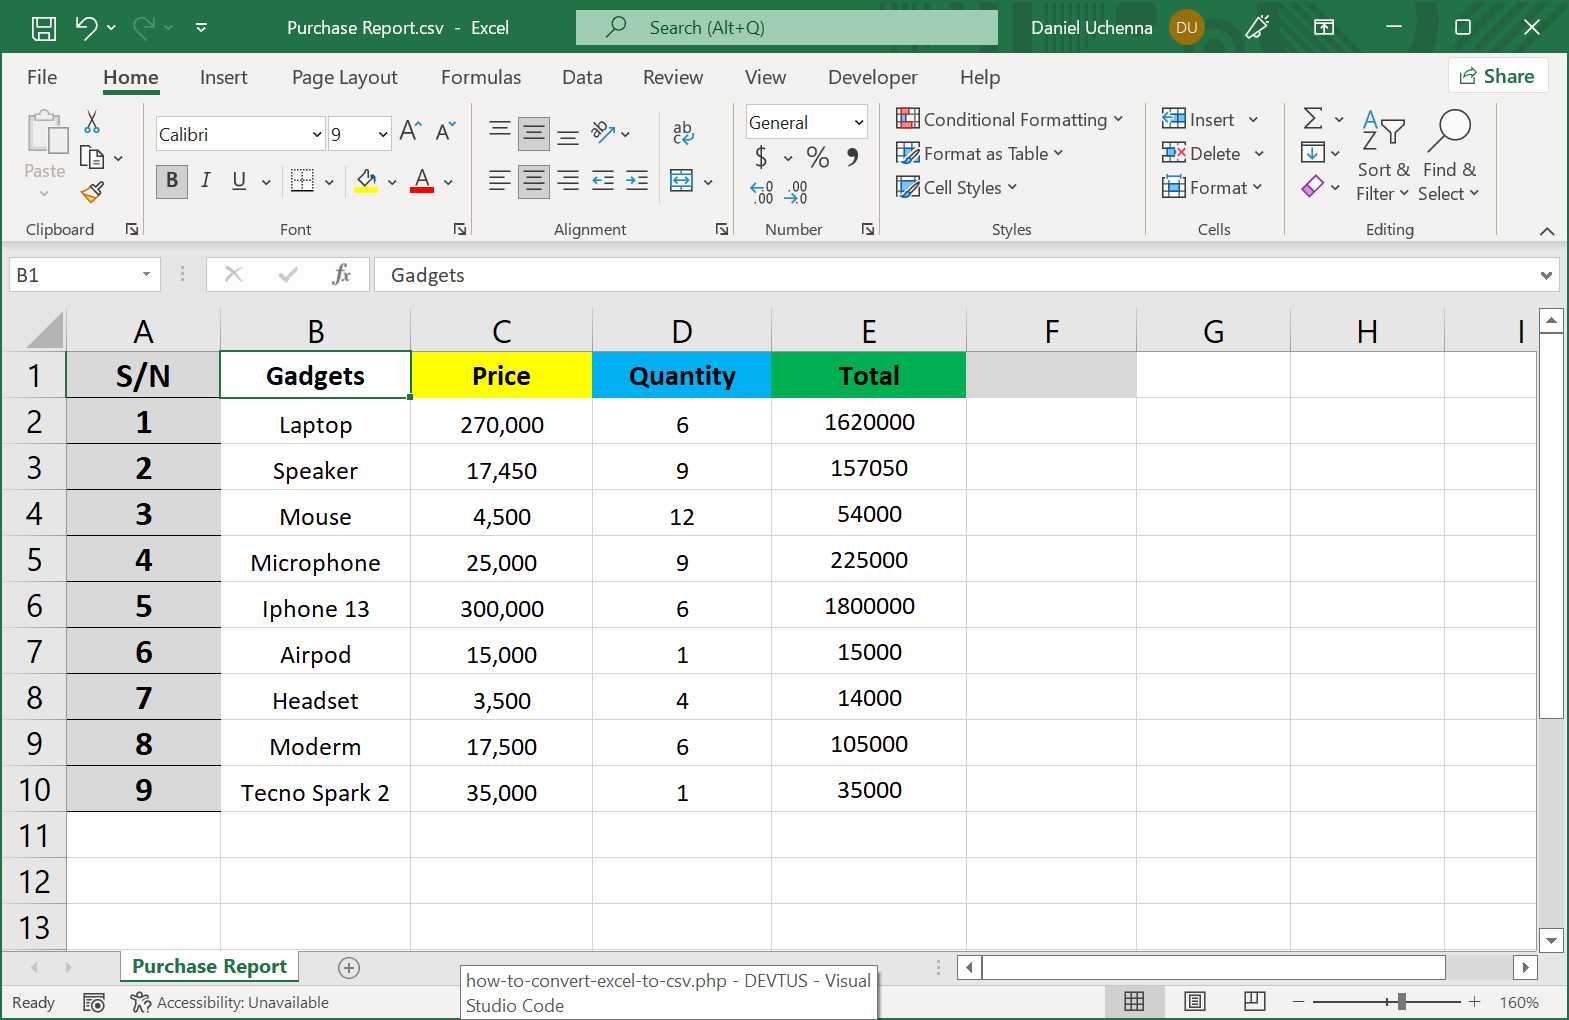
Task: Increase font size with larger A icon
Action: [x=410, y=131]
